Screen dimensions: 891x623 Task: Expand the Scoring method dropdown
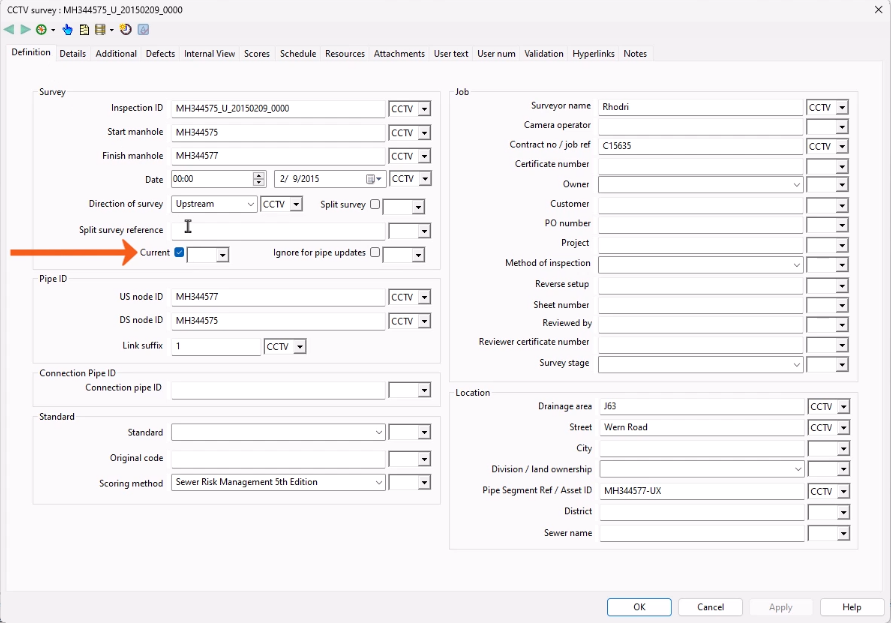tap(378, 482)
